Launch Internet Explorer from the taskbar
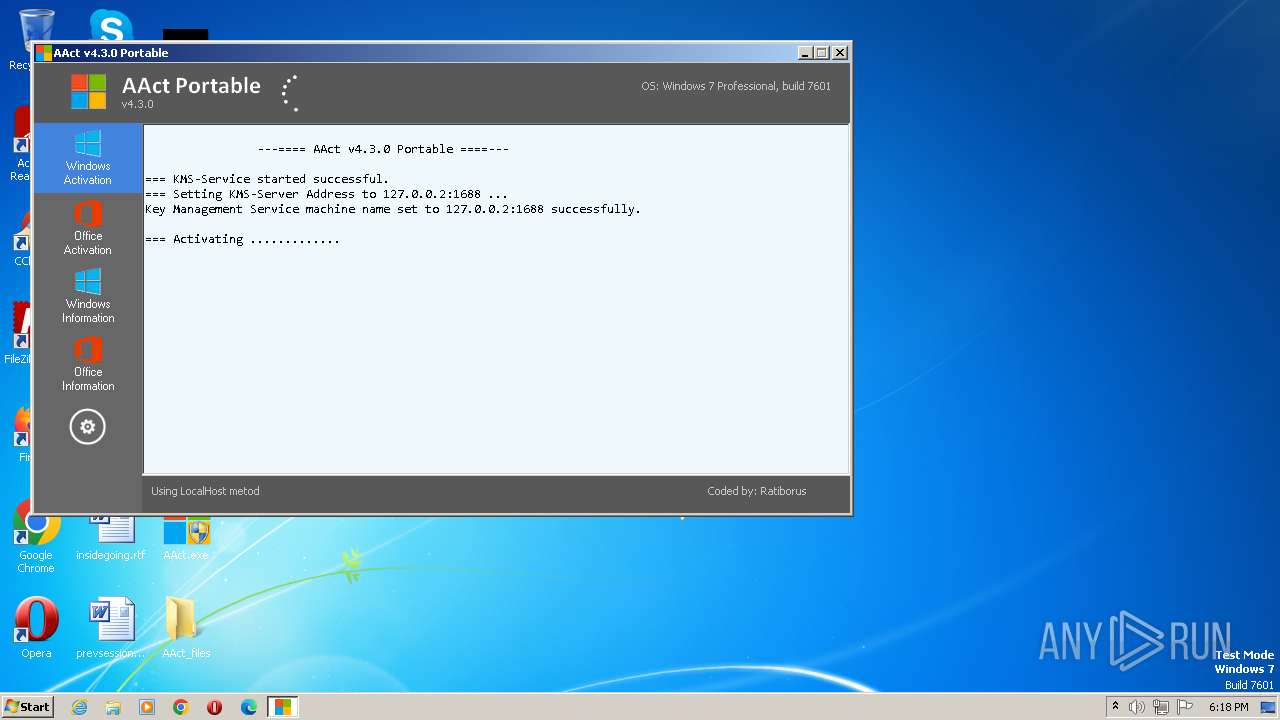 (x=79, y=707)
